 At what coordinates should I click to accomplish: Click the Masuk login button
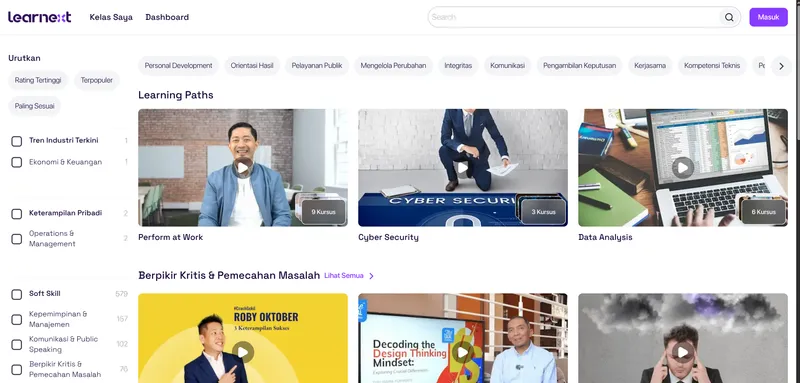[768, 17]
